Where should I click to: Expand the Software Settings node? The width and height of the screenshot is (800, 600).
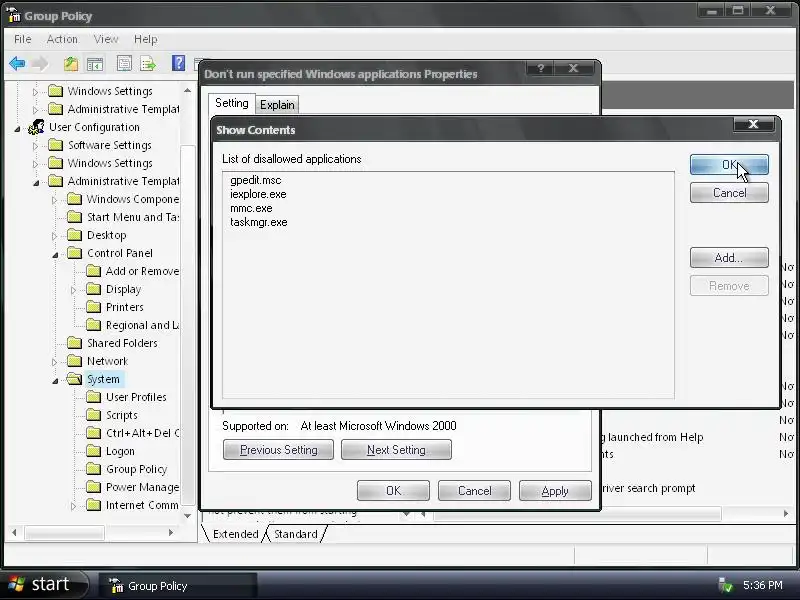click(35, 146)
